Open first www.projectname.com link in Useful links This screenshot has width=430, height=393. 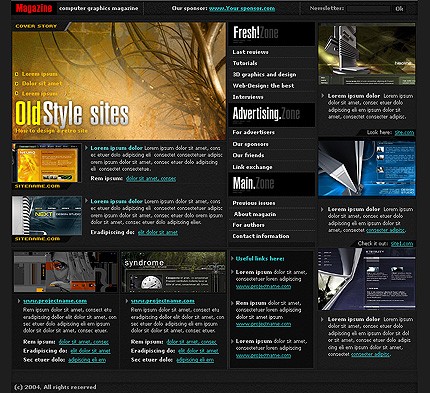pos(263,287)
